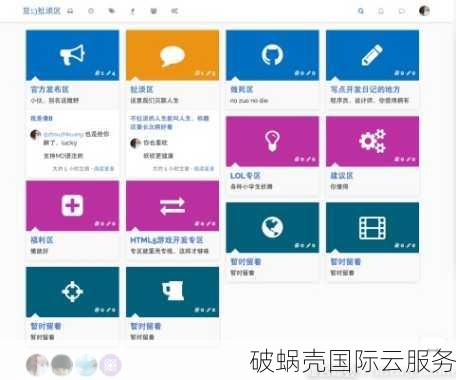Open the chat messages icon

[x=402, y=11]
